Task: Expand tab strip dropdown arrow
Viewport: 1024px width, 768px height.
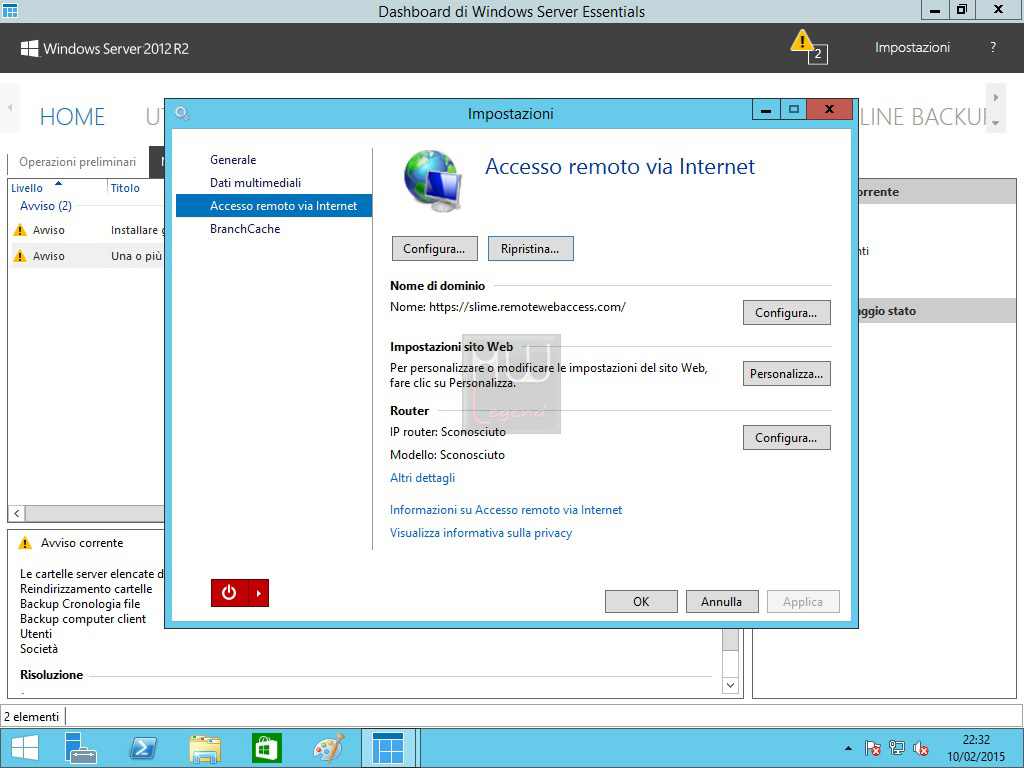Action: point(996,122)
